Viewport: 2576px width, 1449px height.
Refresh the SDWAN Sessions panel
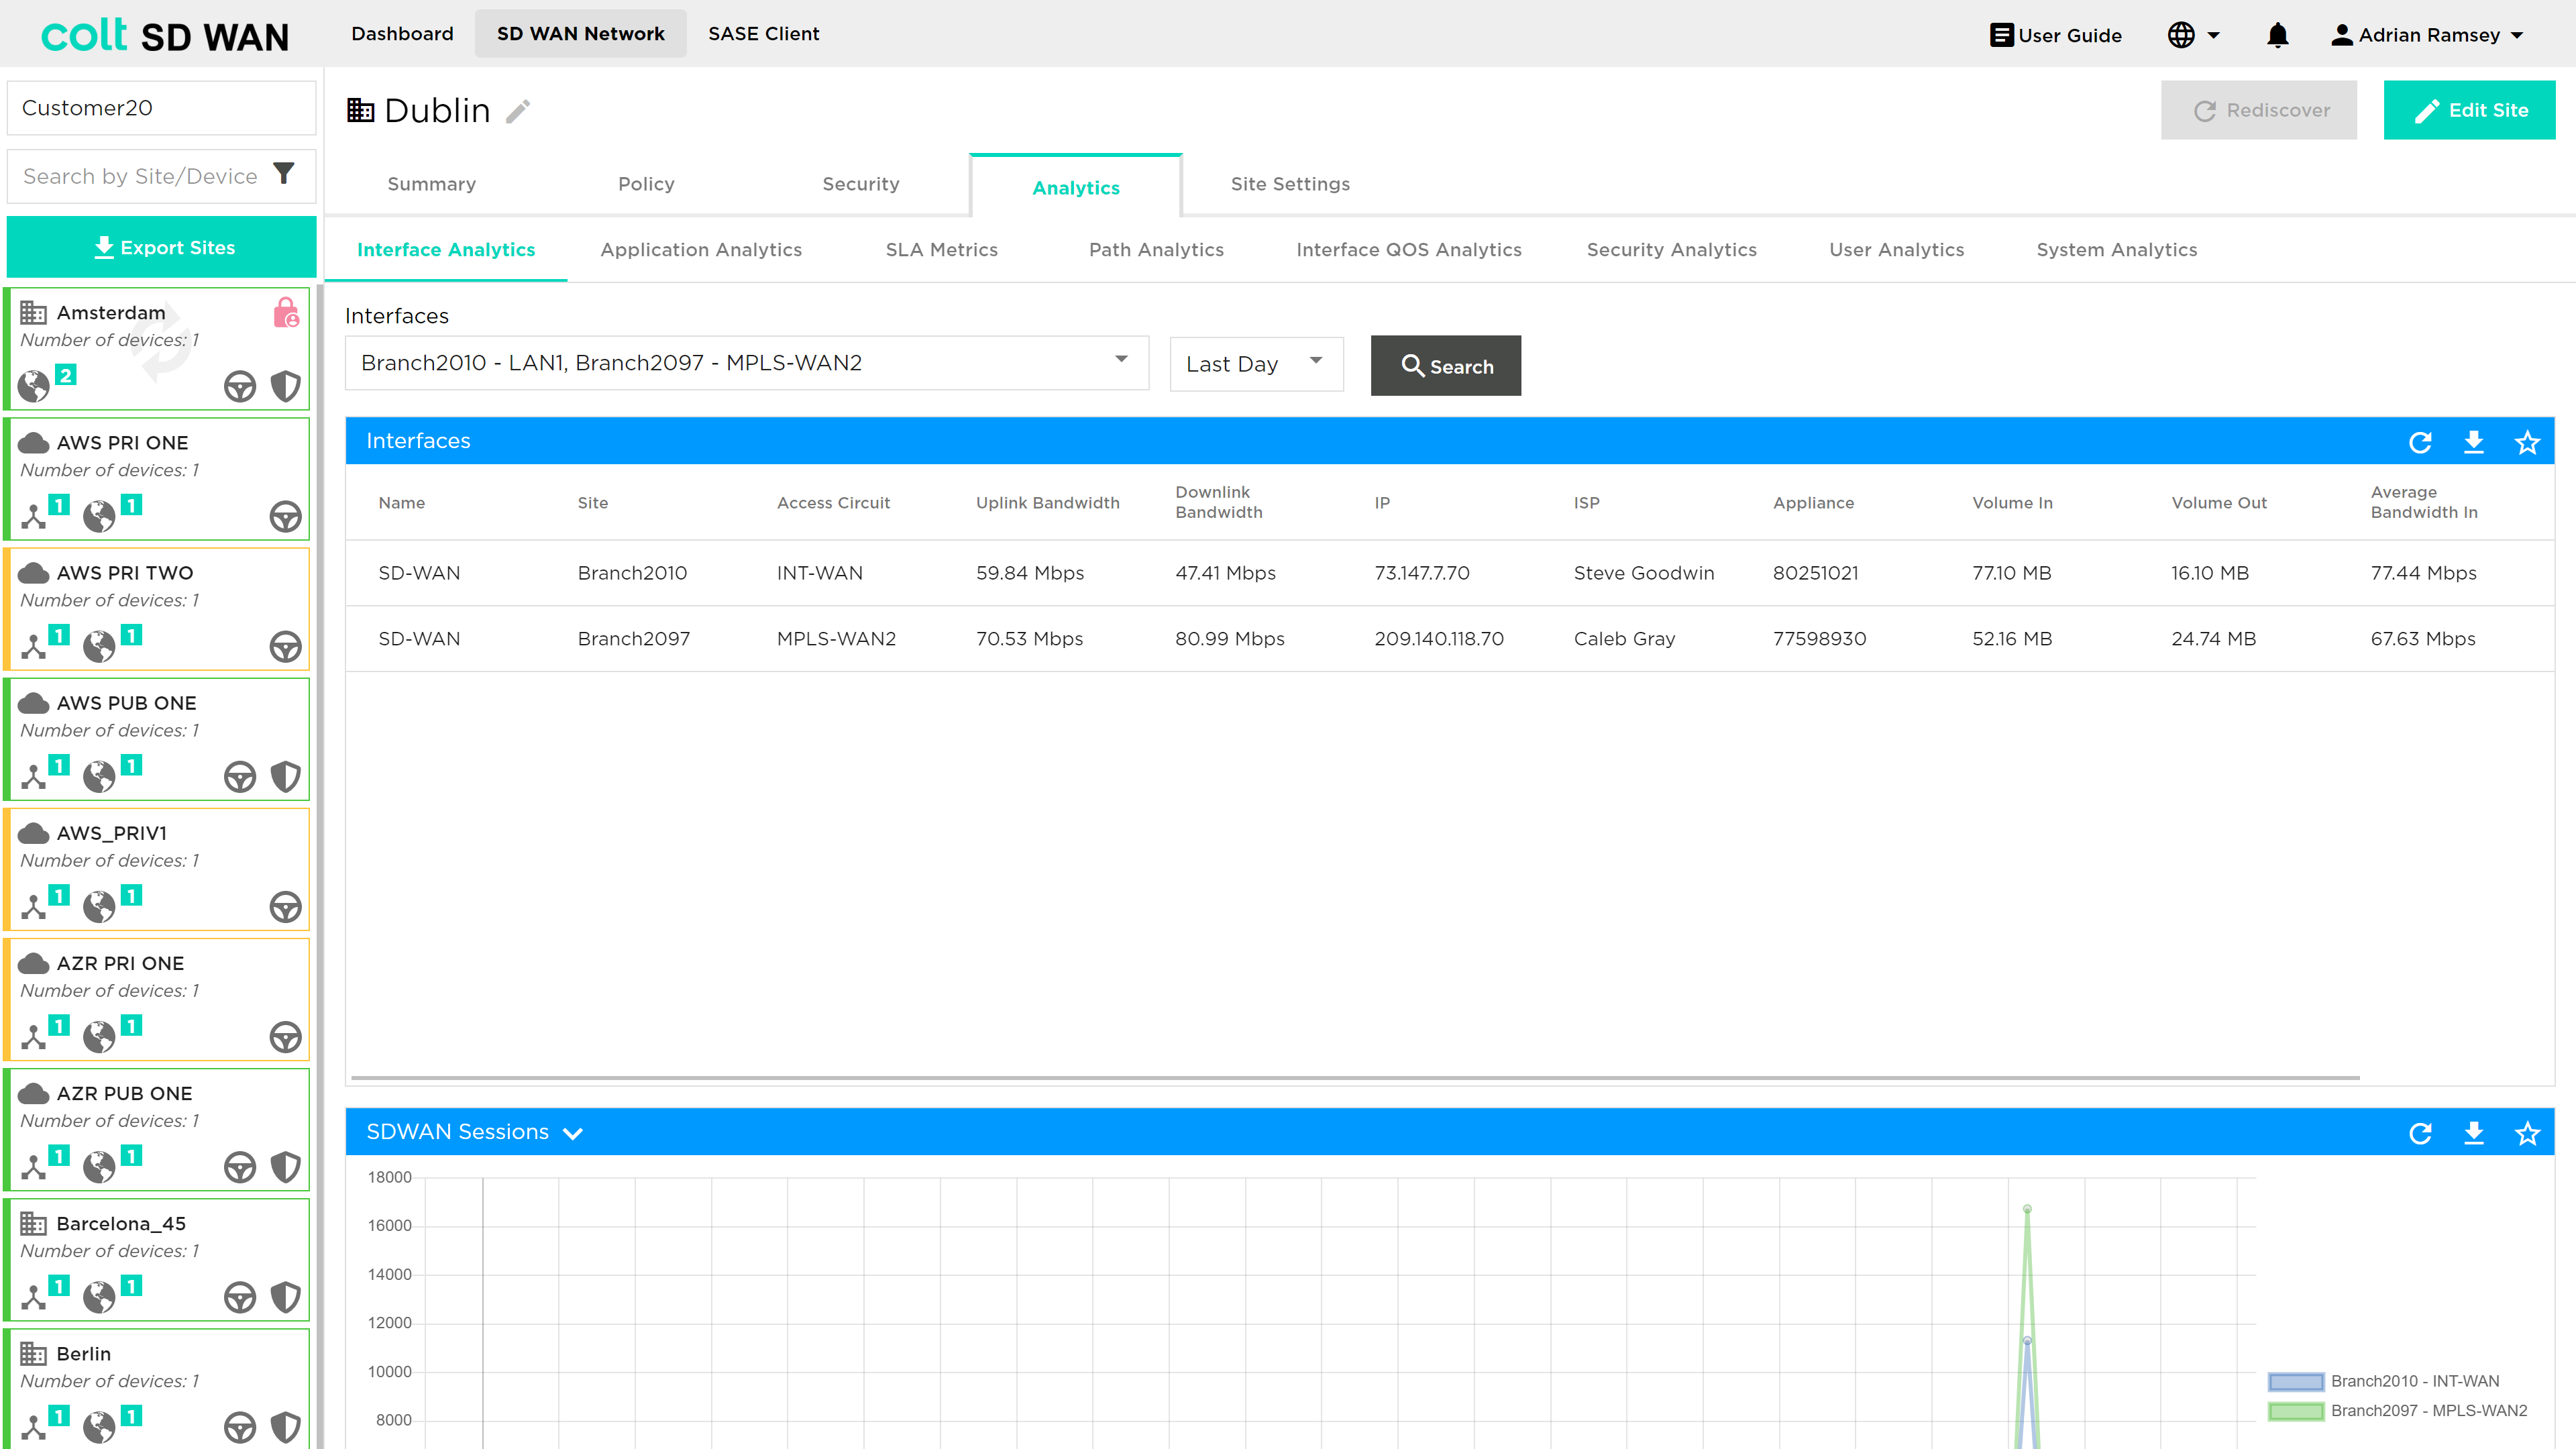pyautogui.click(x=2419, y=1133)
